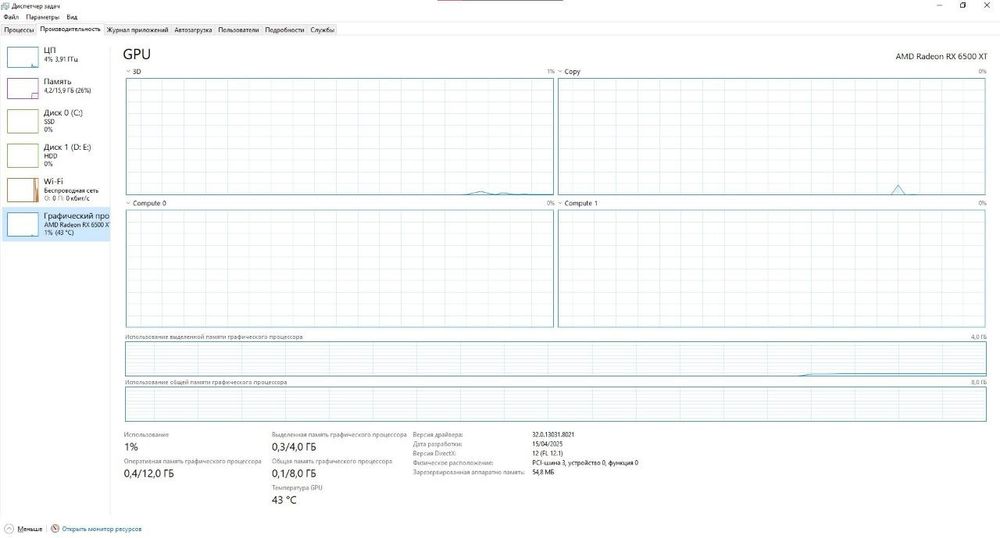Image resolution: width=1000 pixels, height=538 pixels.
Task: Open the Вид menu
Action: pyautogui.click(x=72, y=17)
